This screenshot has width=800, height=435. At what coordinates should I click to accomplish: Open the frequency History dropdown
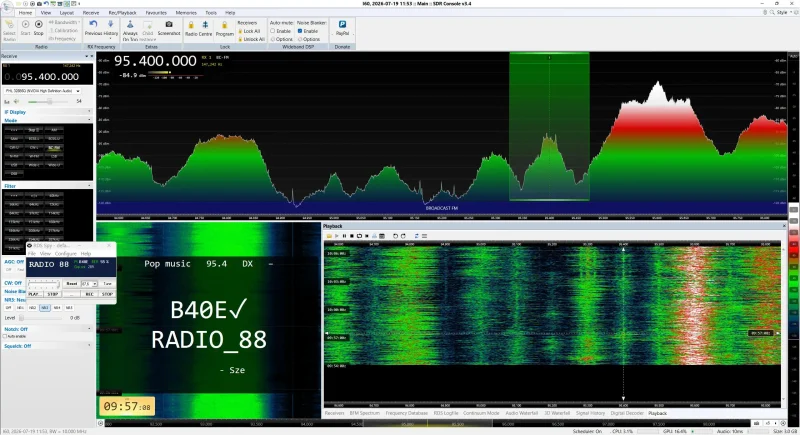pos(111,29)
